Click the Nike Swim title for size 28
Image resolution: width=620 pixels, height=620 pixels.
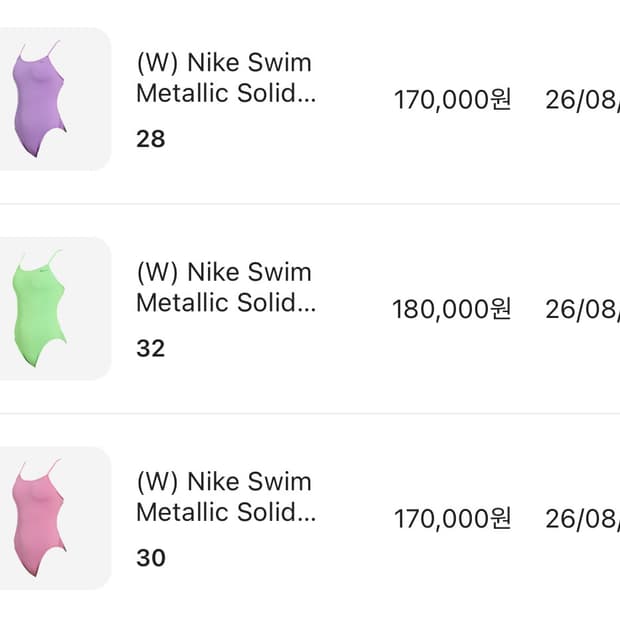[x=224, y=78]
